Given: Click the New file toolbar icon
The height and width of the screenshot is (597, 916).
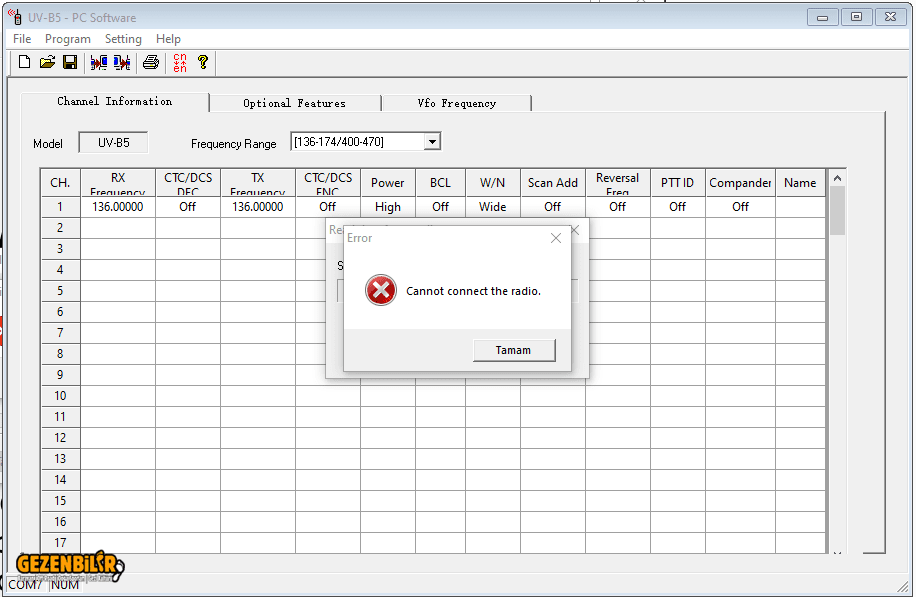Looking at the screenshot, I should [25, 62].
